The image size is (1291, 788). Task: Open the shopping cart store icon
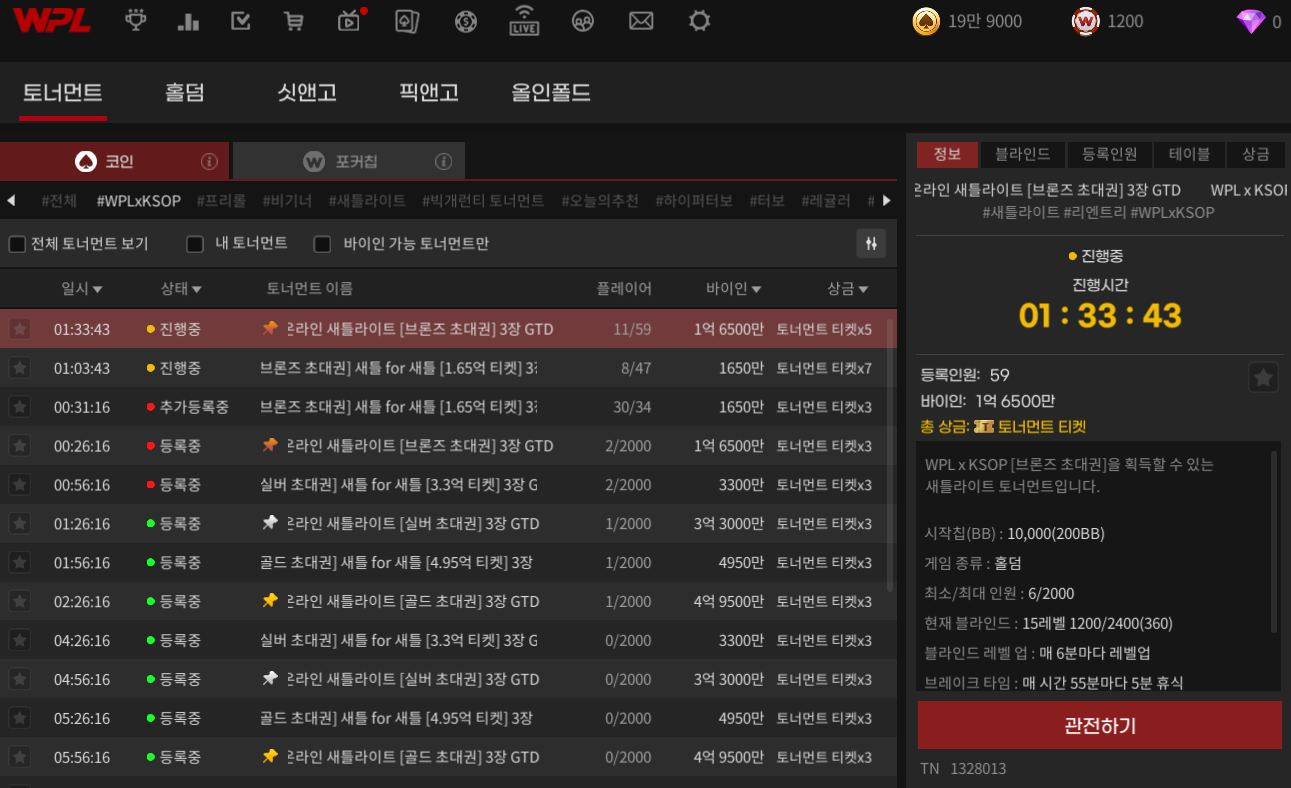[293, 21]
